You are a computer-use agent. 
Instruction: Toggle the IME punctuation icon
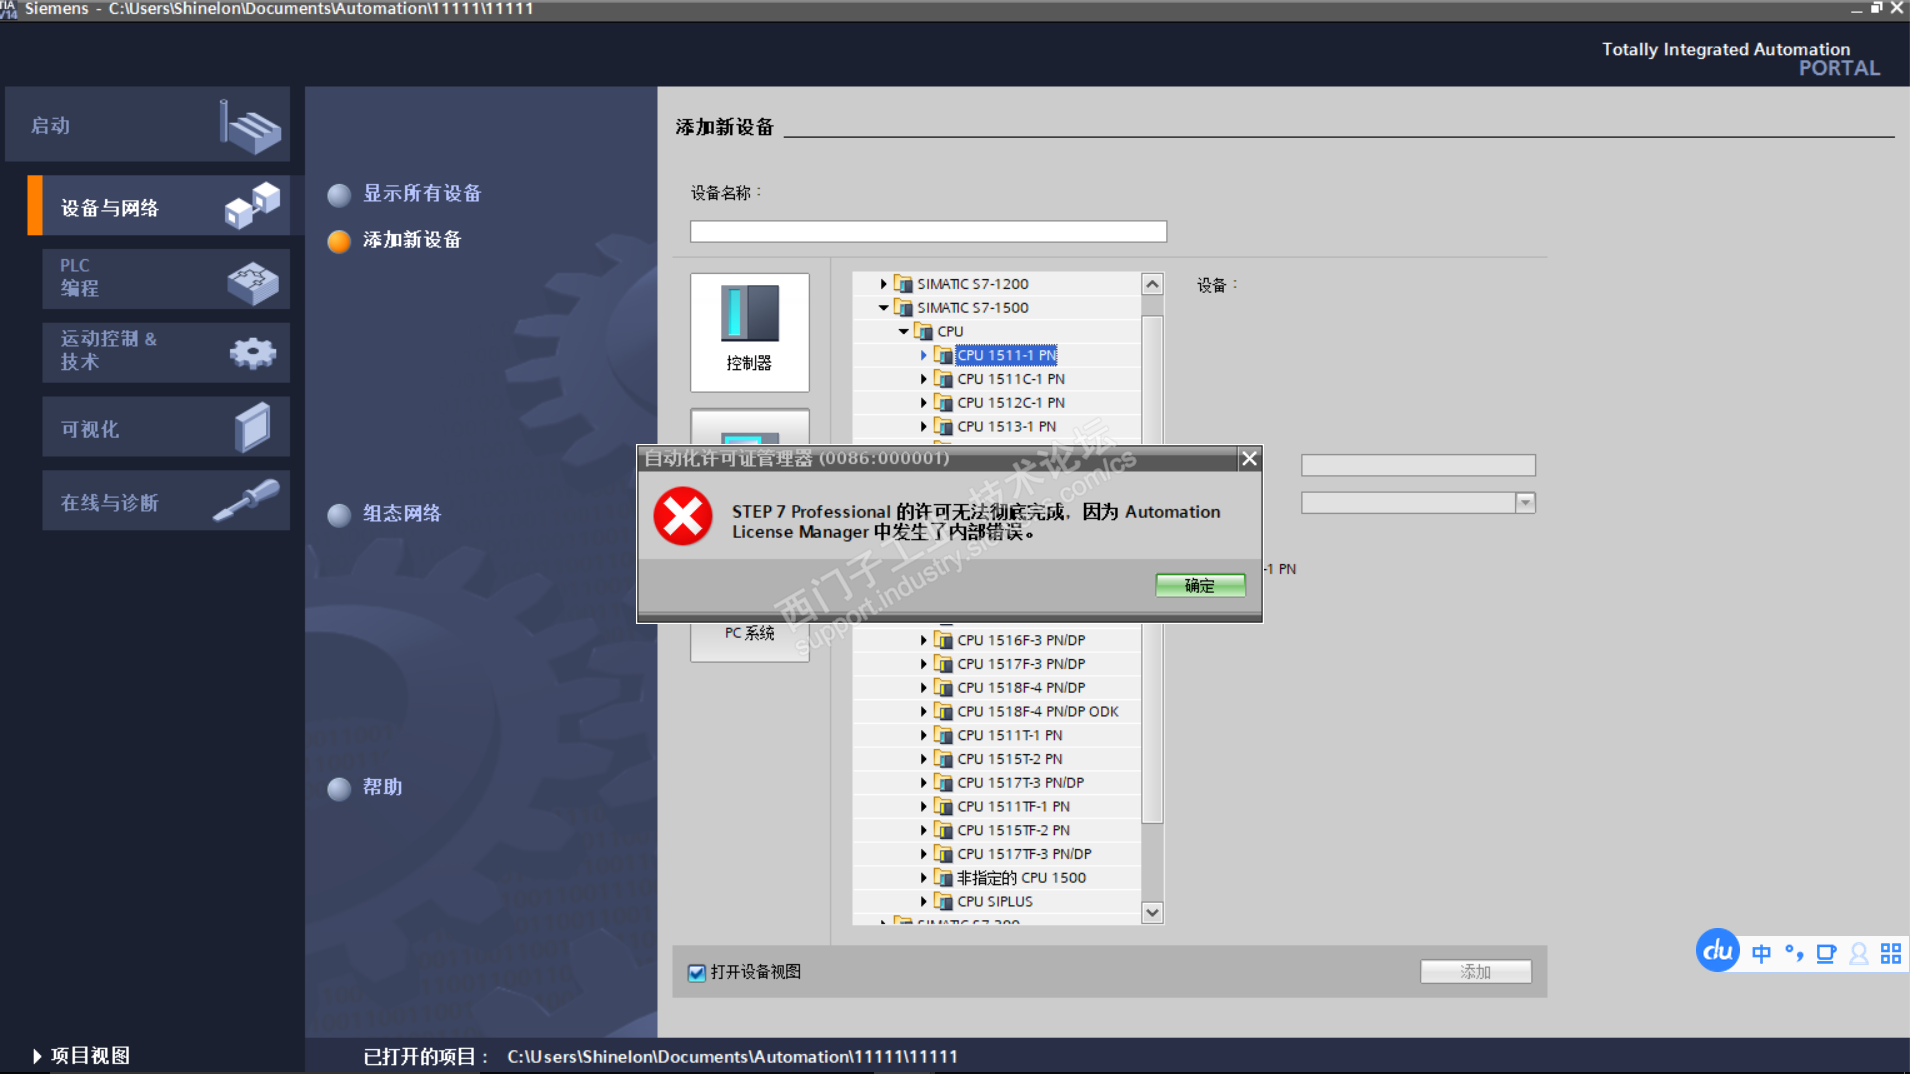point(1794,953)
